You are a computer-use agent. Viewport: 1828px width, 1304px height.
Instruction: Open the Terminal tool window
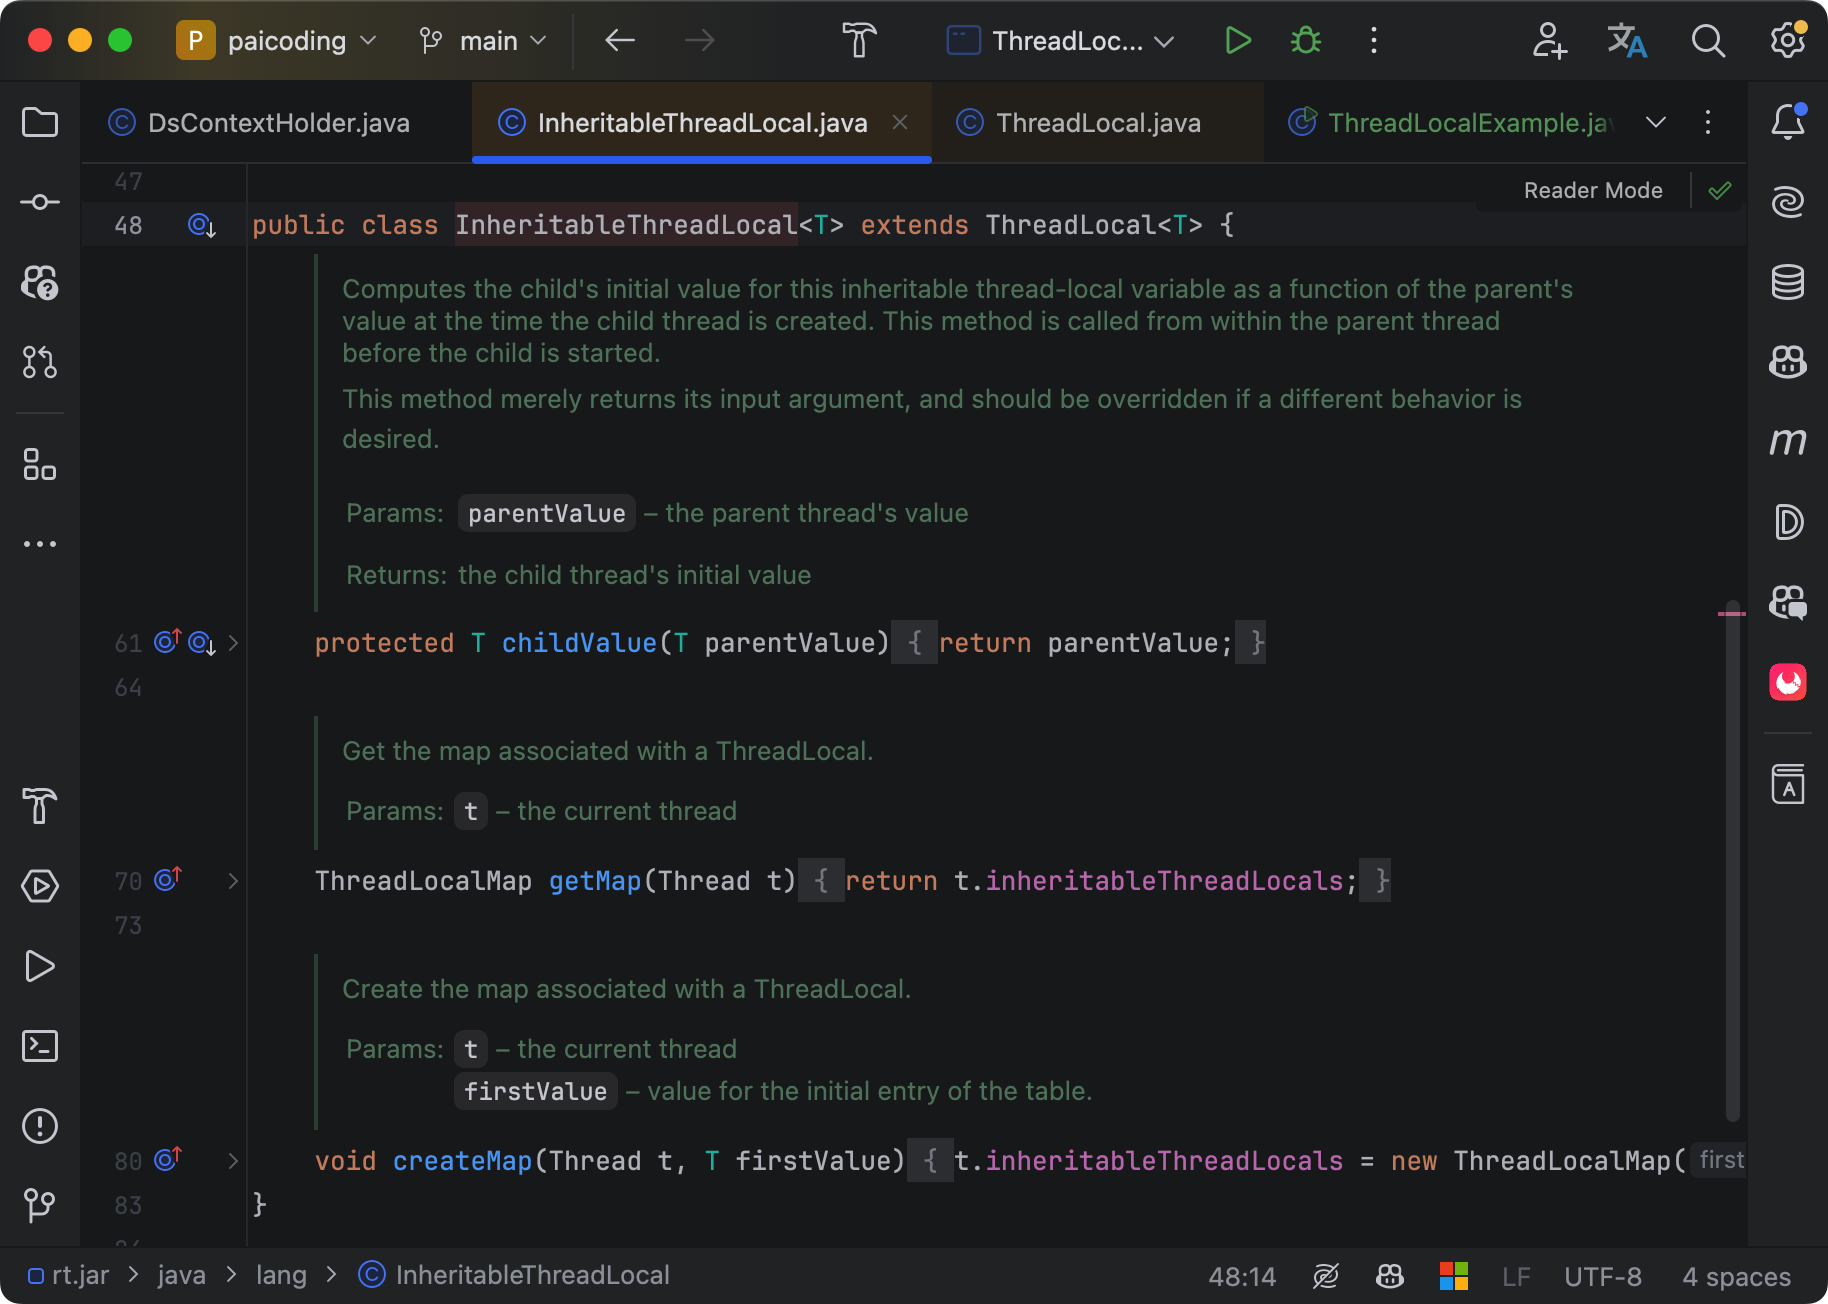coord(40,1046)
